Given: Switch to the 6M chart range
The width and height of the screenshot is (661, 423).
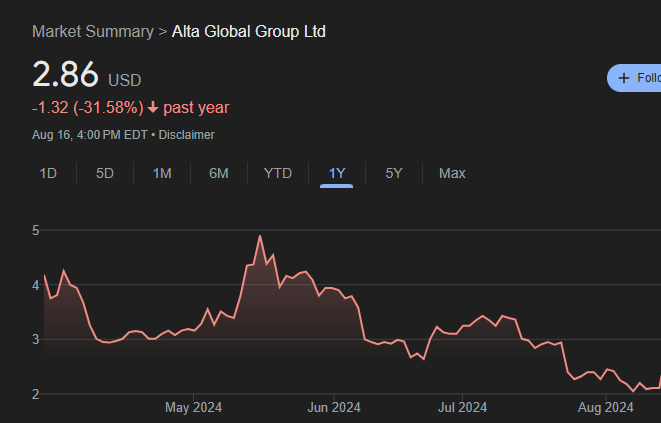Looking at the screenshot, I should (219, 173).
